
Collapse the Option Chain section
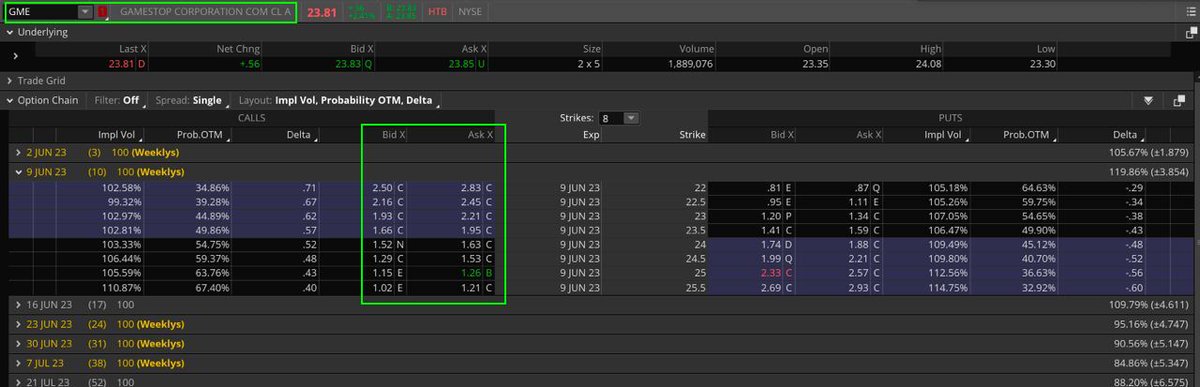pyautogui.click(x=9, y=100)
